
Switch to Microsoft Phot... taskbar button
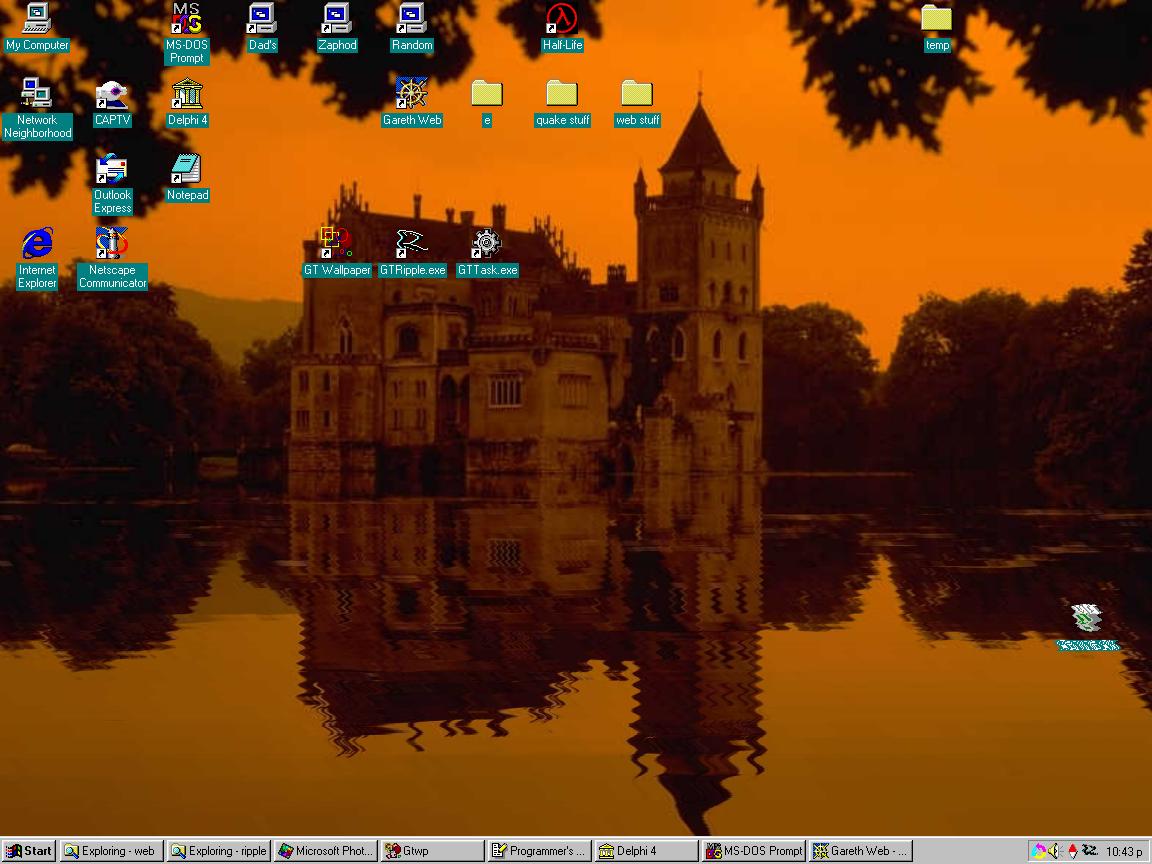[325, 852]
